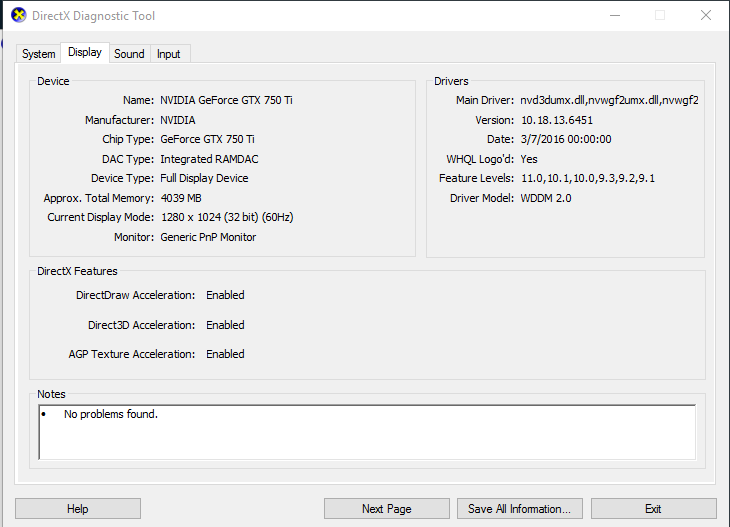Screen dimensions: 730x527
Task: Click Manufacturer value 'NVIDIA'
Action: 178,120
